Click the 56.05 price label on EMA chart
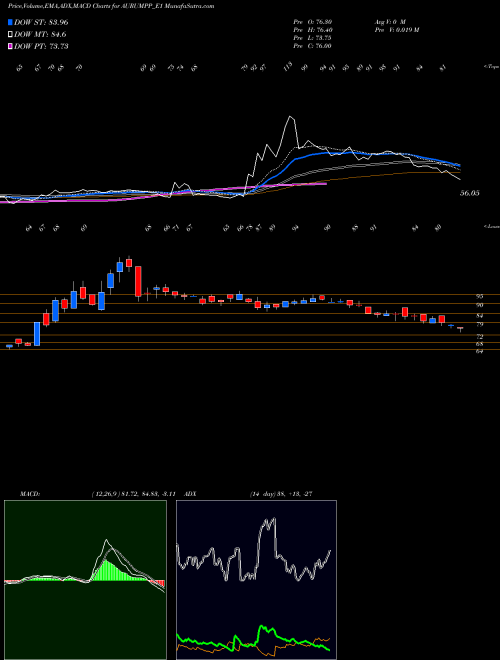The height and width of the screenshot is (660, 500). (470, 193)
